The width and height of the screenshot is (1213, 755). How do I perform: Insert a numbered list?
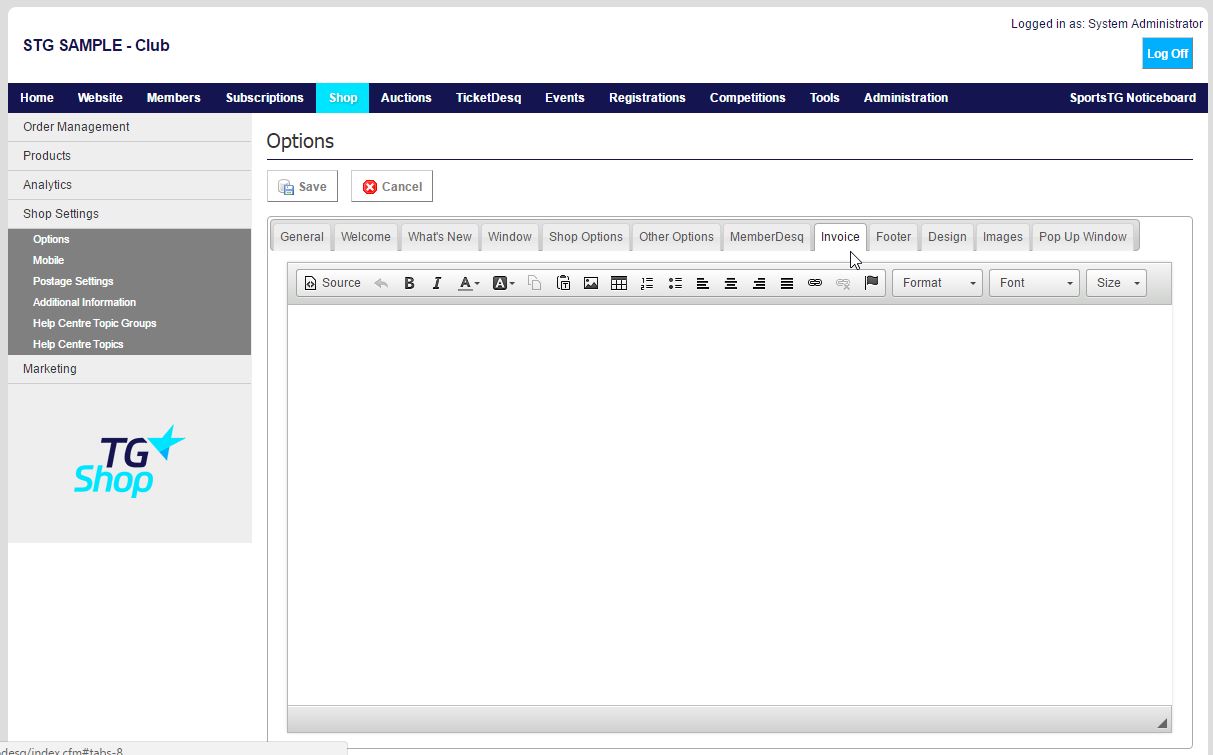[x=647, y=283]
